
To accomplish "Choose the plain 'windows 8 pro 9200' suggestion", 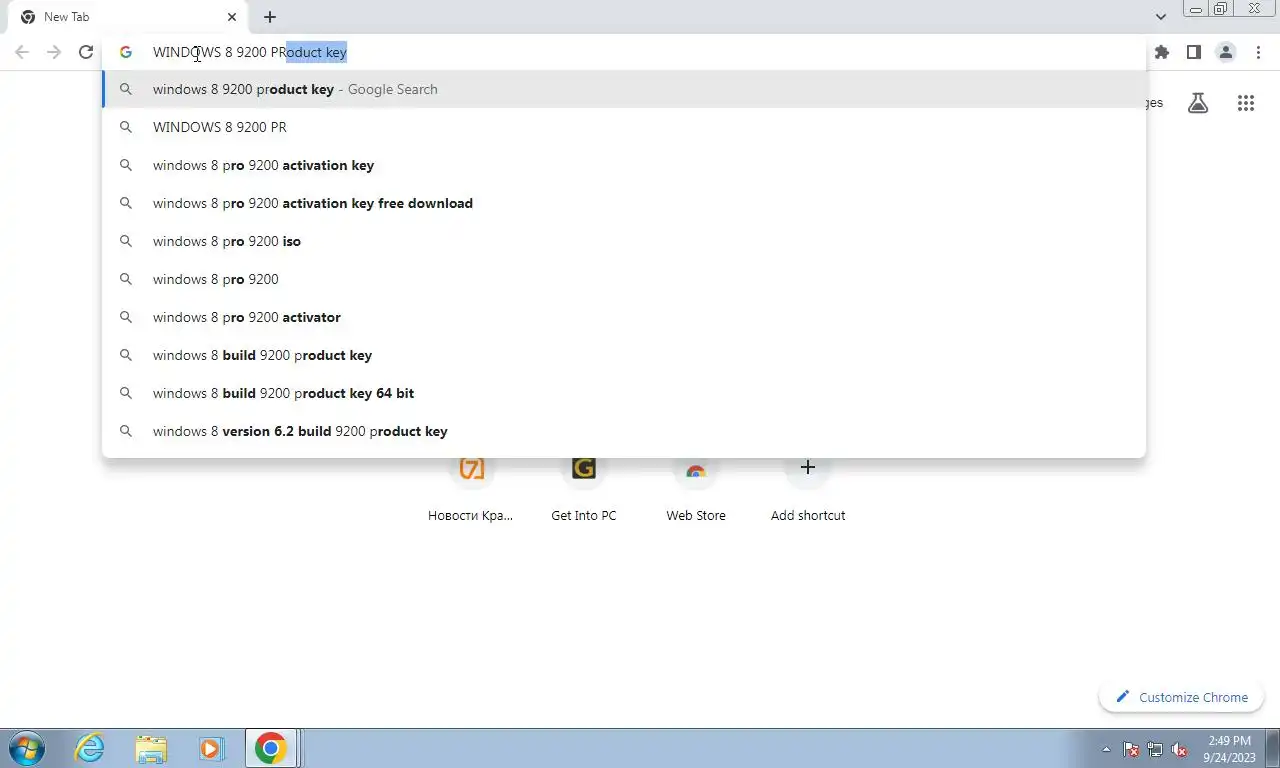I will (x=624, y=279).
